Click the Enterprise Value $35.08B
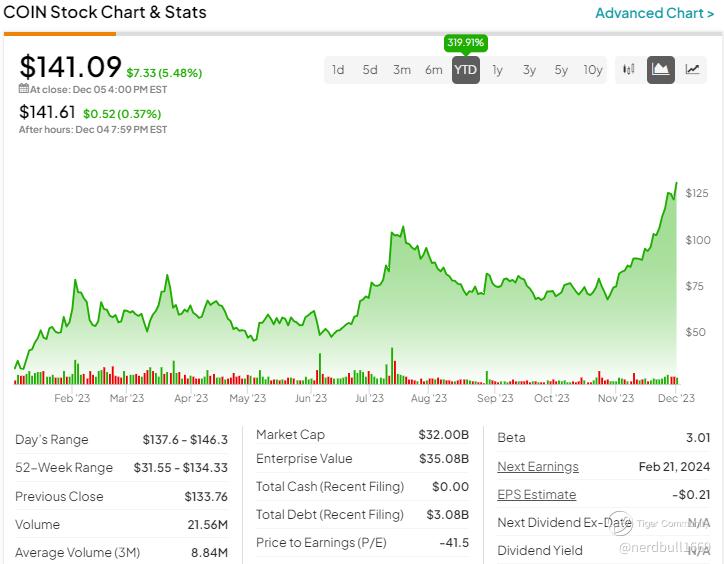The height and width of the screenshot is (564, 724). coord(444,459)
